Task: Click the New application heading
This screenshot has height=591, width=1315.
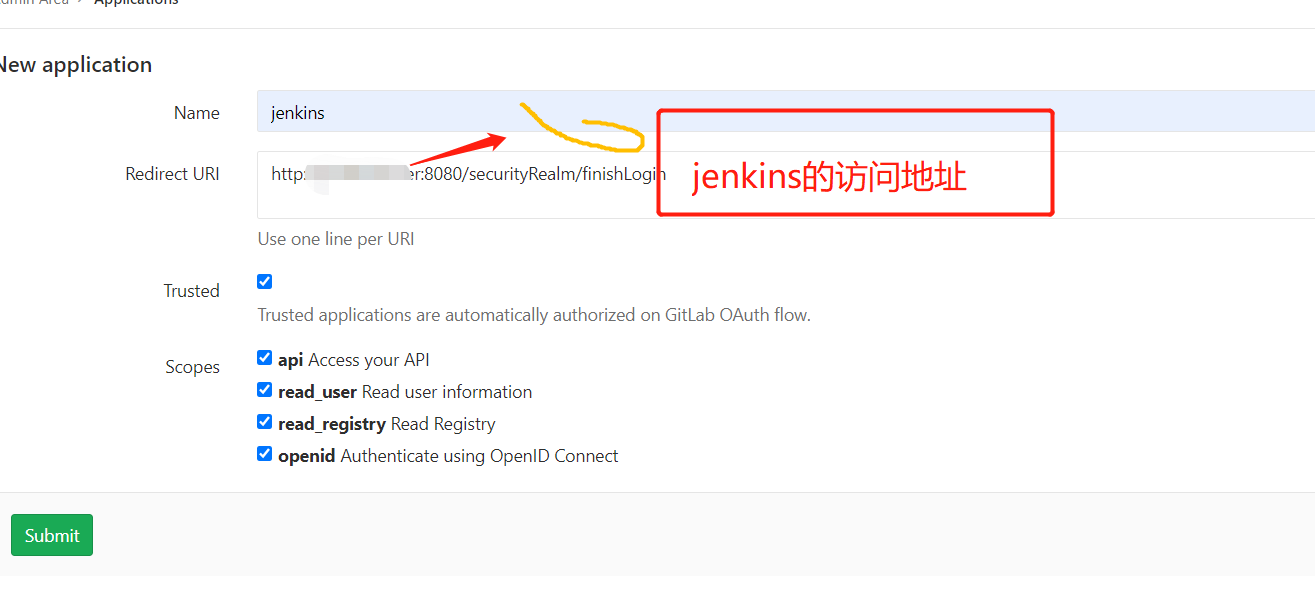Action: 76,64
